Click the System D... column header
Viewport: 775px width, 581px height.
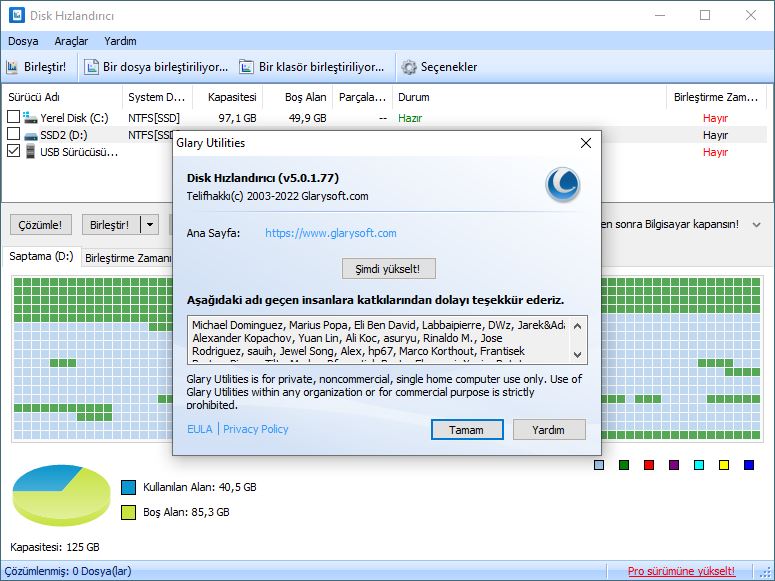pyautogui.click(x=157, y=97)
